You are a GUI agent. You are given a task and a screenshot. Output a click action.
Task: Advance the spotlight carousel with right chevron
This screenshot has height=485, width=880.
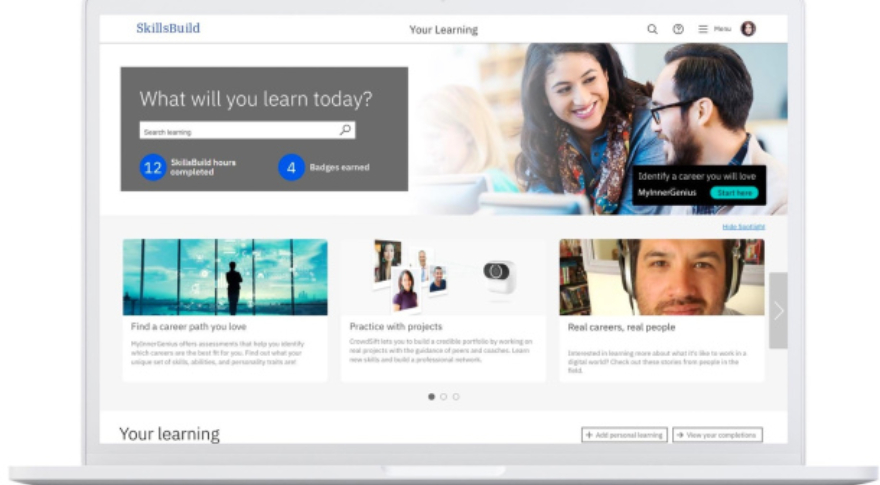click(x=778, y=310)
